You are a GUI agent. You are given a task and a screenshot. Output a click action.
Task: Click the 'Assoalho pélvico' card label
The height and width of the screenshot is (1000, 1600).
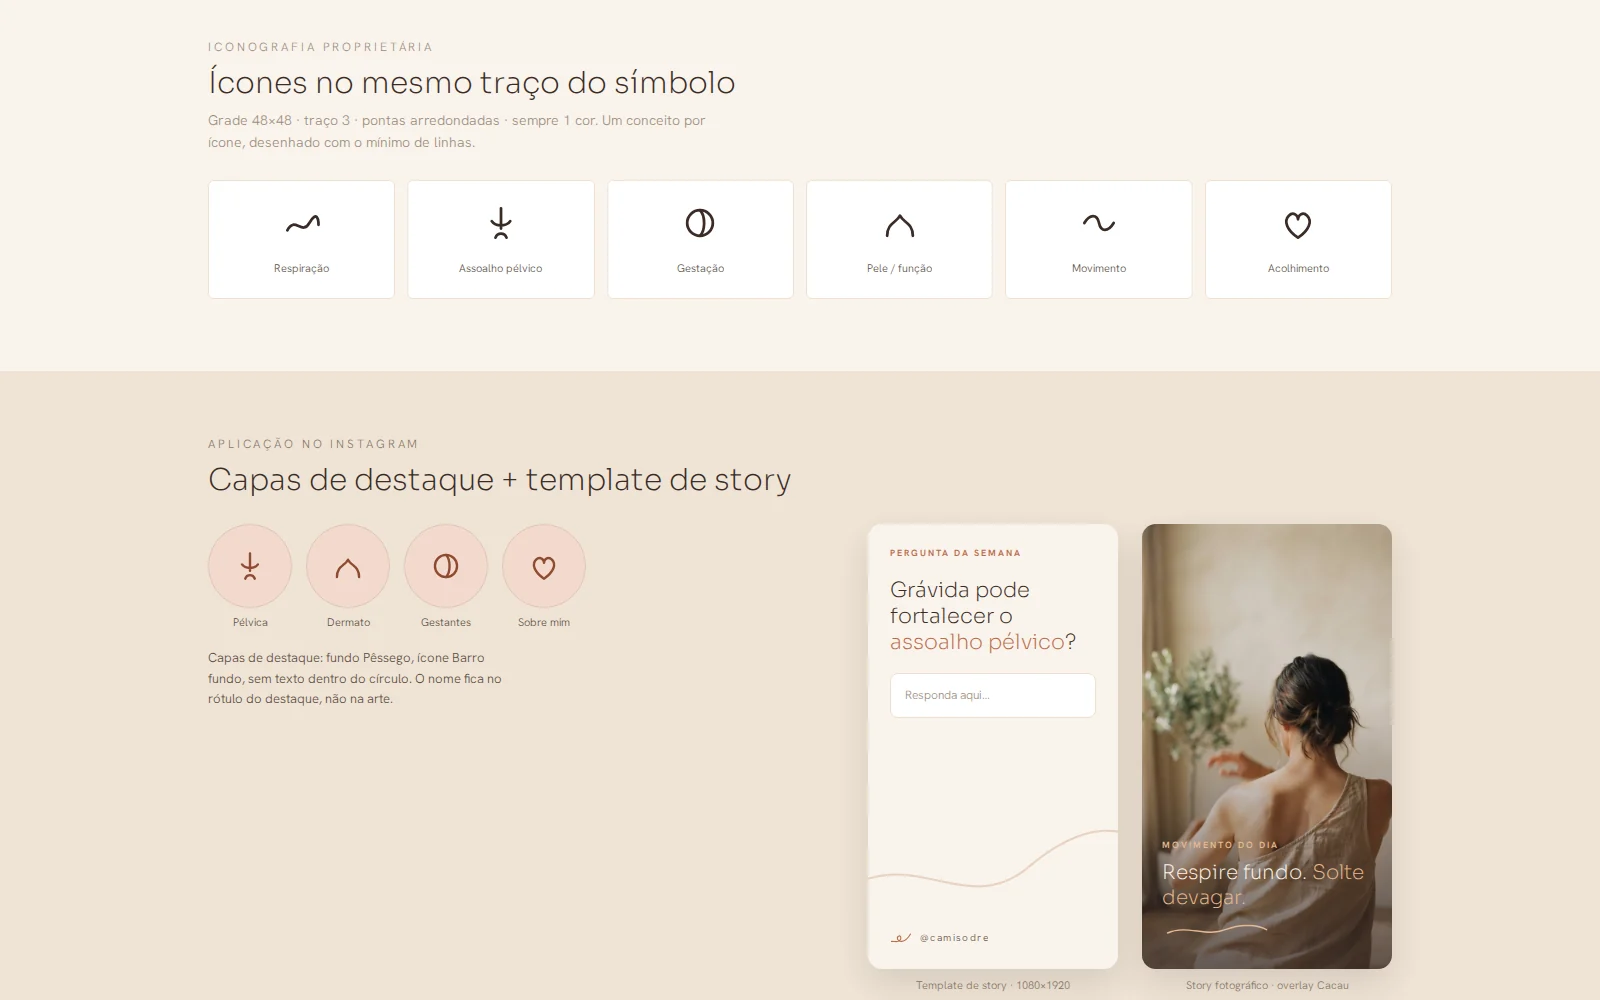coord(501,268)
